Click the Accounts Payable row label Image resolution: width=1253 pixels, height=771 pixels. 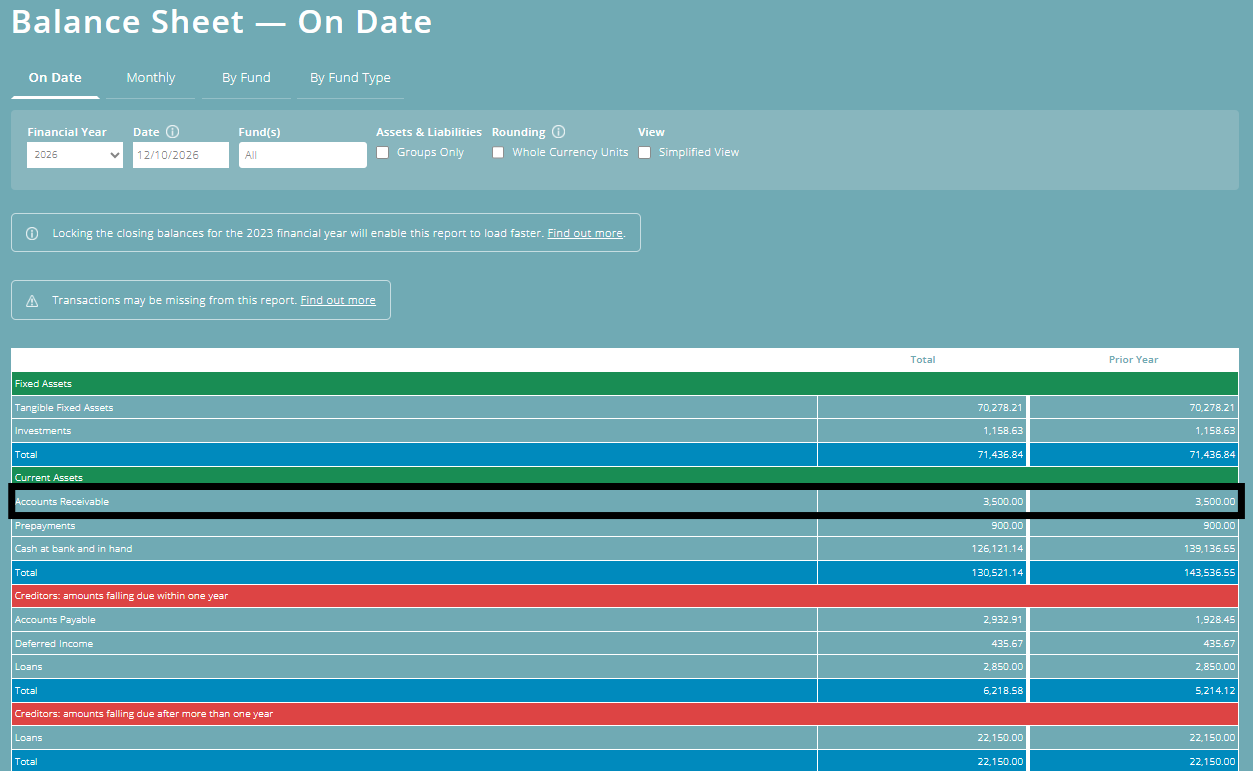(55, 620)
